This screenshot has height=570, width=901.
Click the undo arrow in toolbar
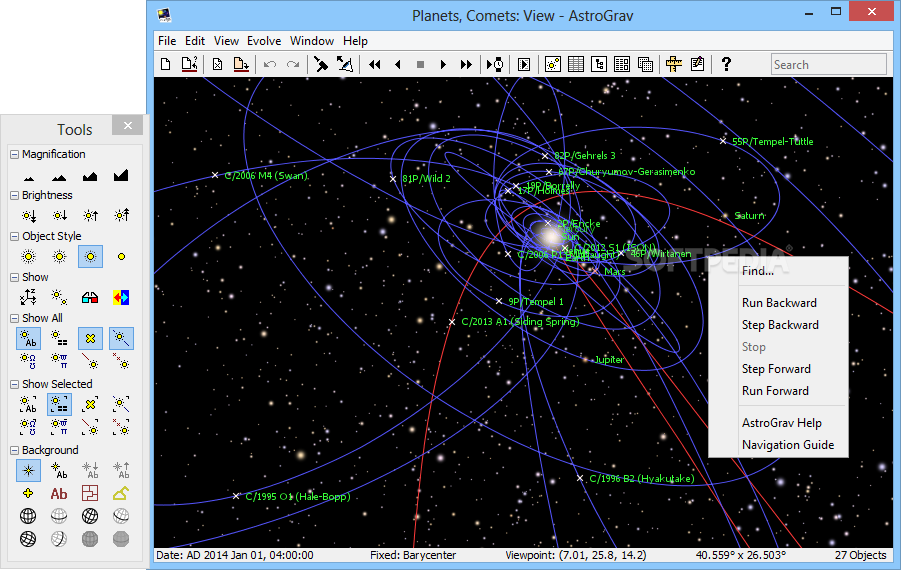pyautogui.click(x=269, y=64)
